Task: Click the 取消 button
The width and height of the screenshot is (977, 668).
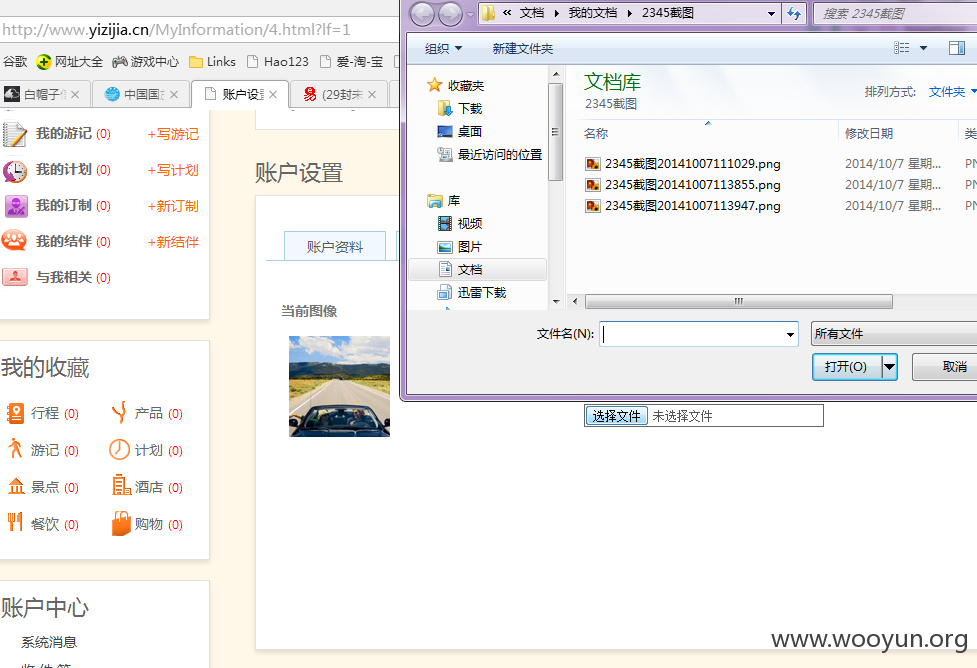Action: point(946,367)
